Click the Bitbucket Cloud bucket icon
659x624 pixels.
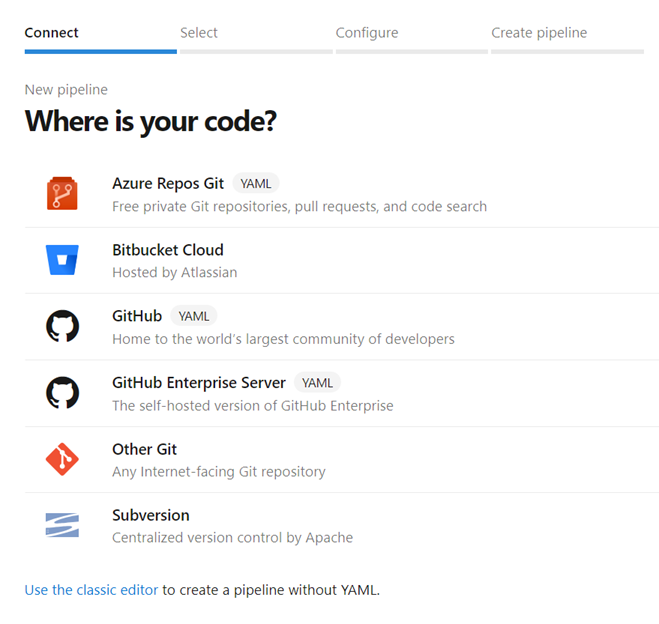(x=62, y=260)
